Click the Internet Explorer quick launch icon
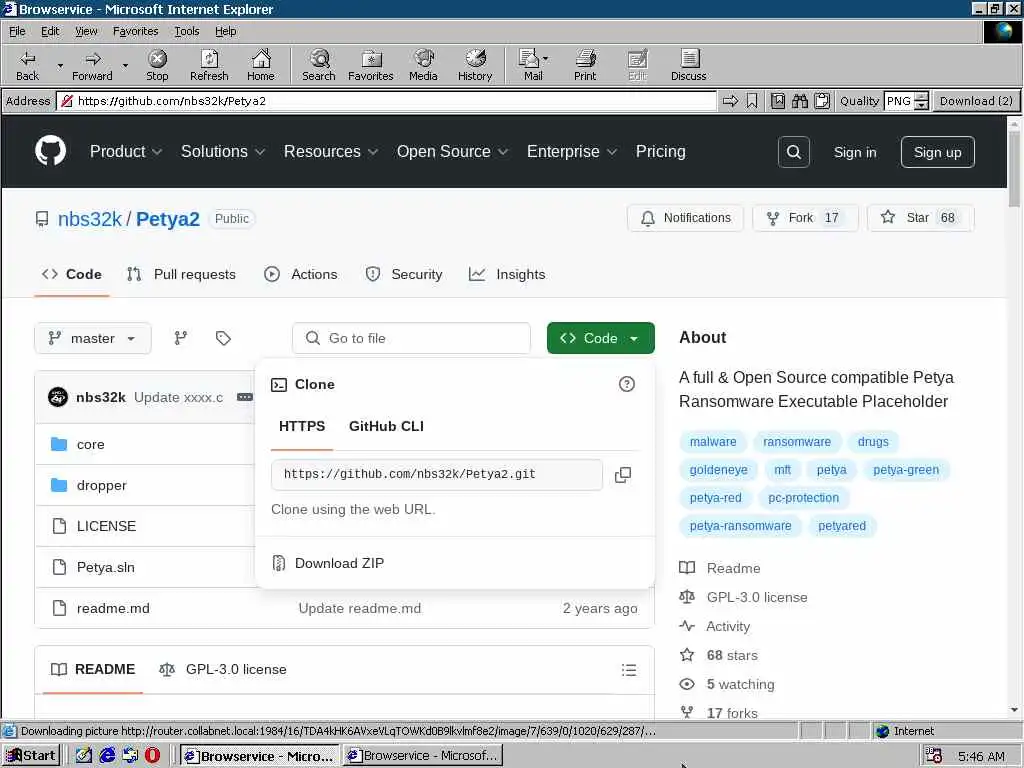 (x=107, y=756)
